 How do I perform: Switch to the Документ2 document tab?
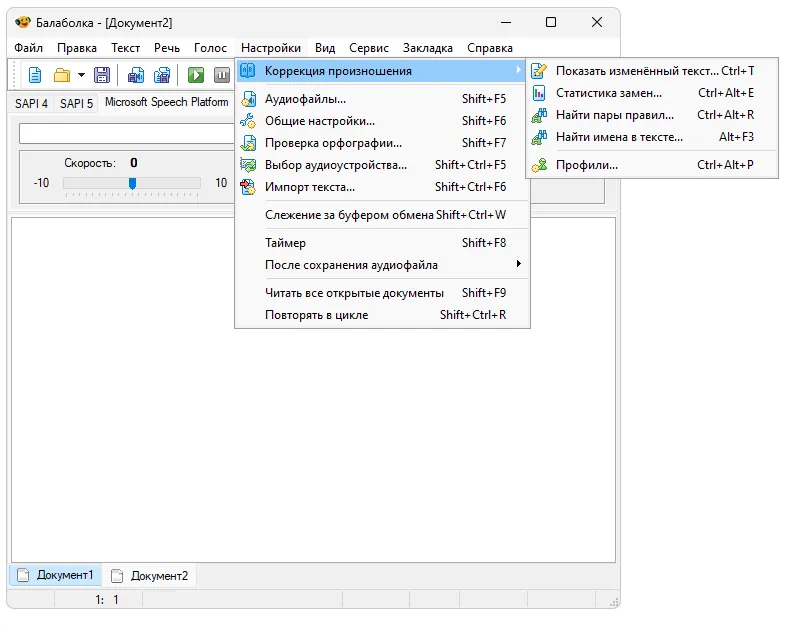(149, 576)
